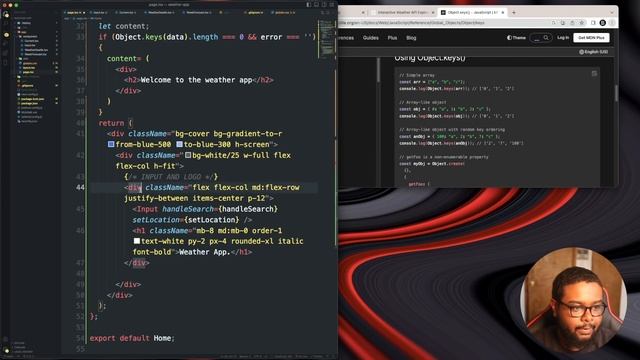
Task: Click customize layout icon in VS Code title bar
Action: (332, 5)
